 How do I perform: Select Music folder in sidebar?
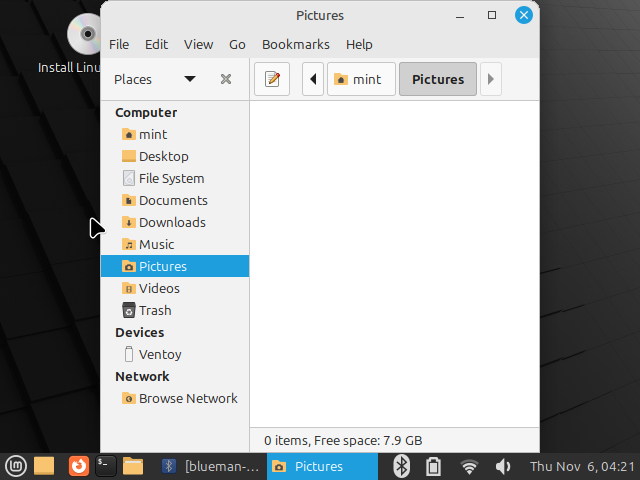pos(156,244)
